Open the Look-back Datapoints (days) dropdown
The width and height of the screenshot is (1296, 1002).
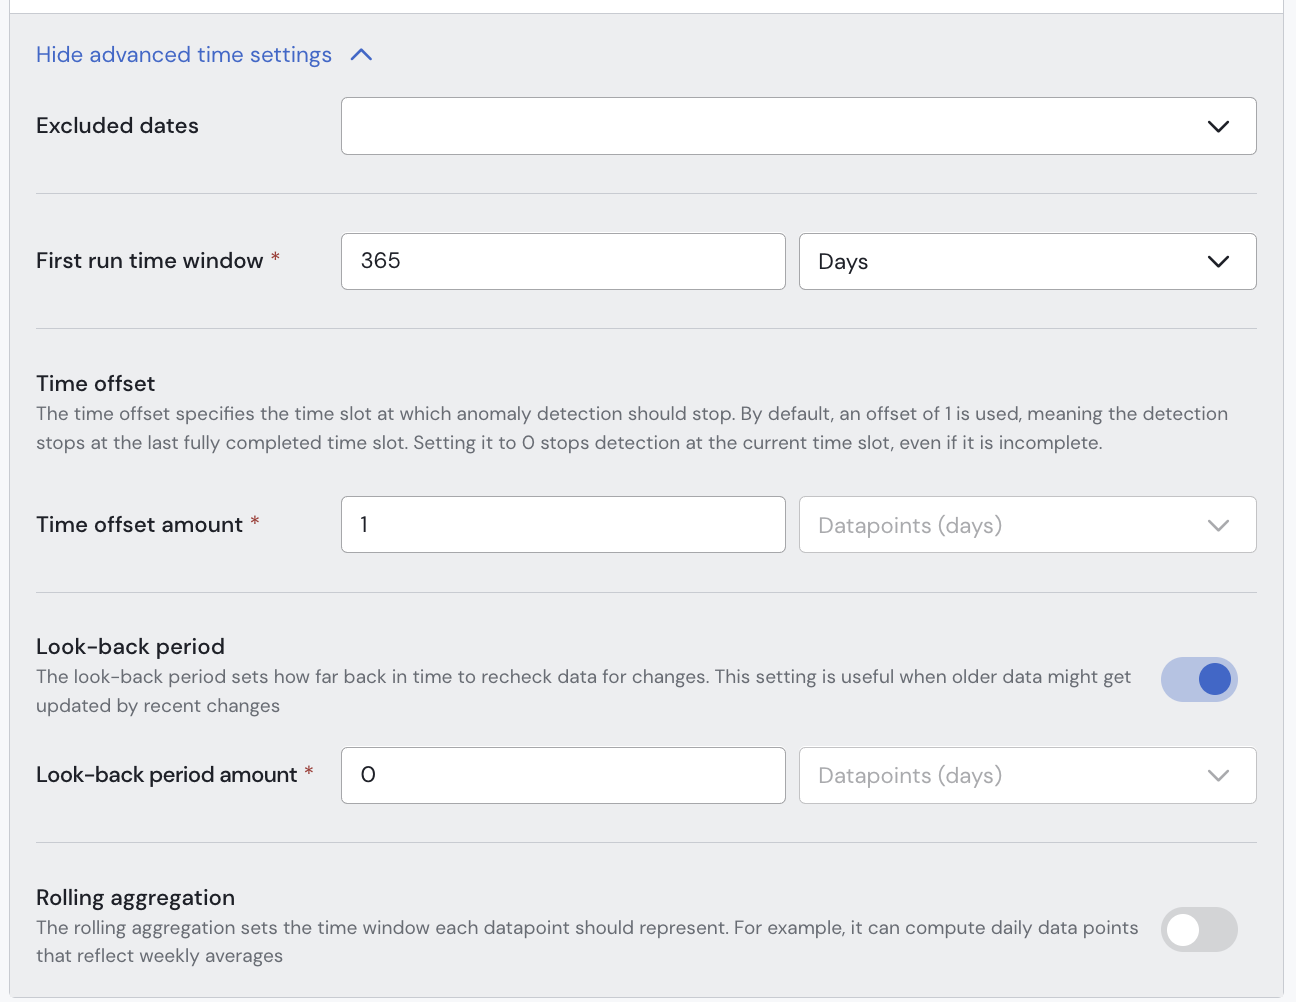coord(1000,776)
